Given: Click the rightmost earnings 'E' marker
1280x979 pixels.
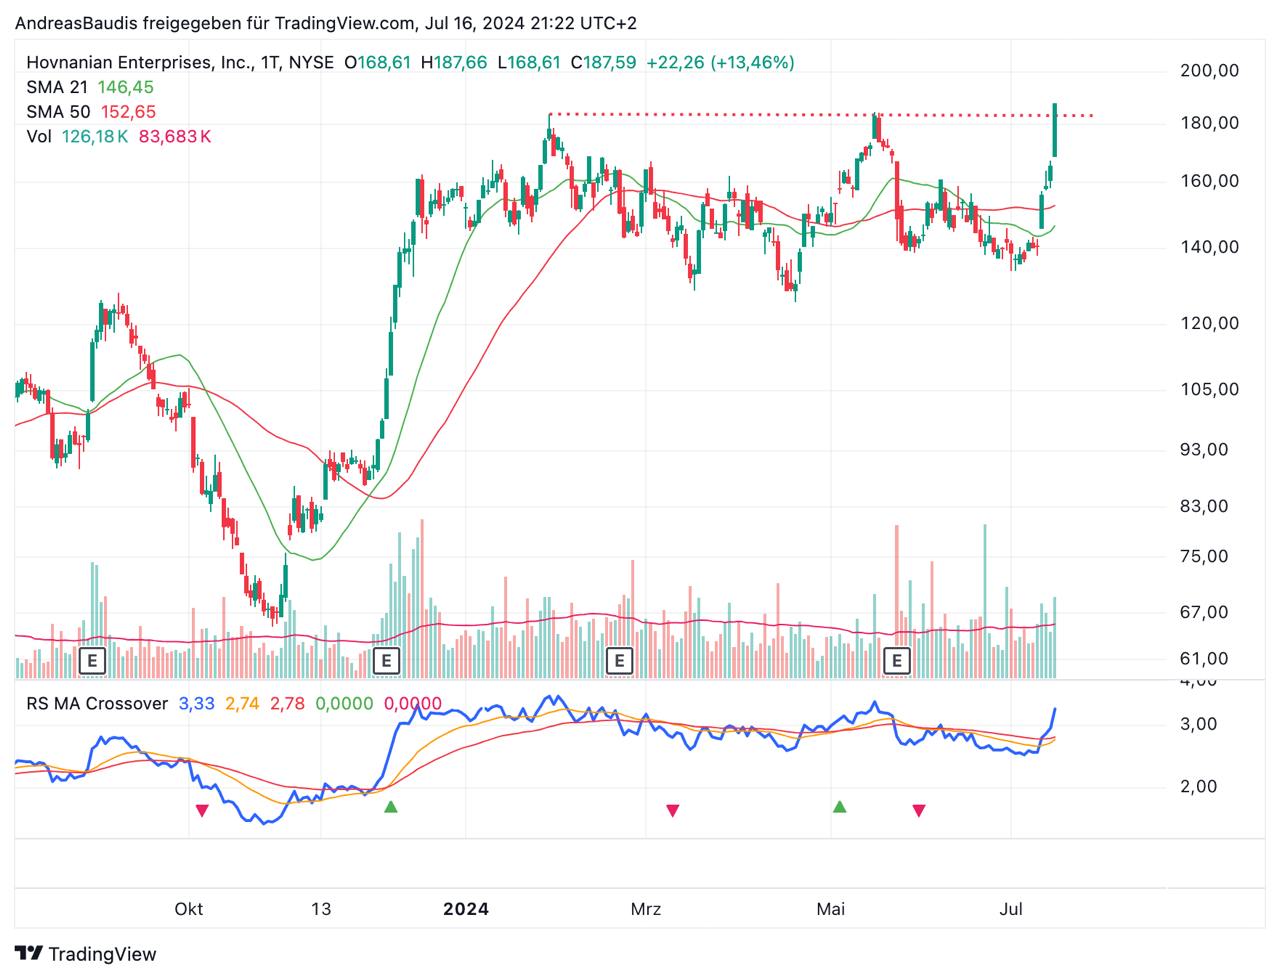Looking at the screenshot, I should pyautogui.click(x=897, y=660).
